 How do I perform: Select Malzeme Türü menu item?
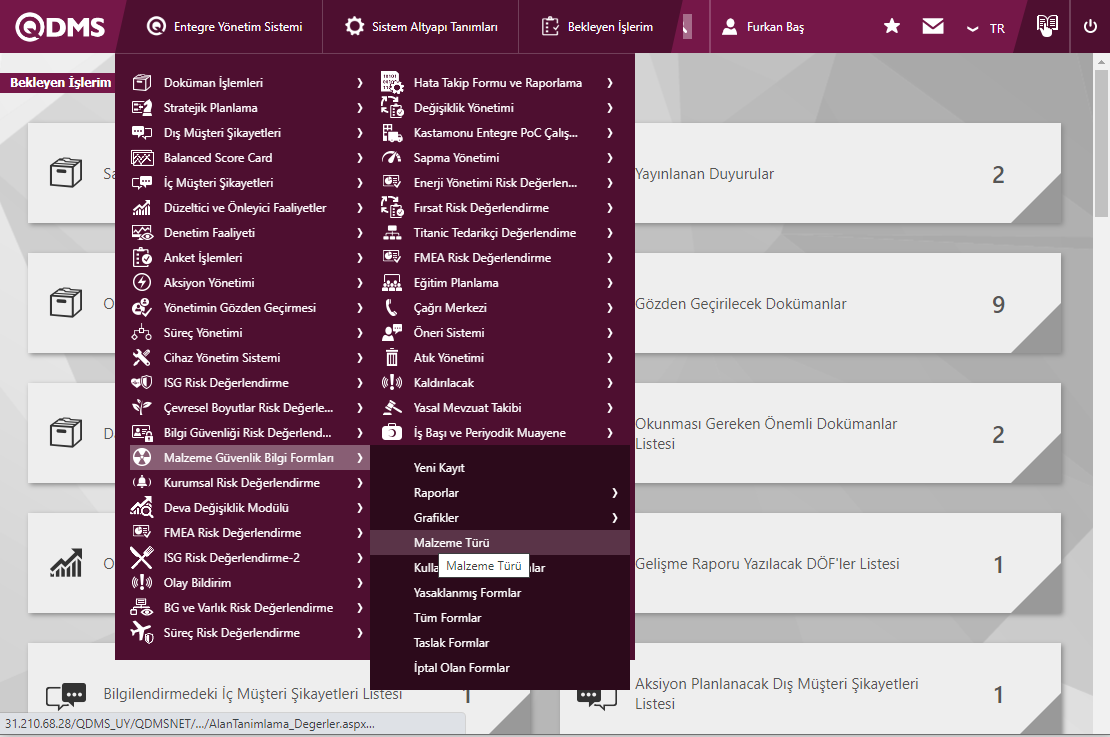click(451, 543)
